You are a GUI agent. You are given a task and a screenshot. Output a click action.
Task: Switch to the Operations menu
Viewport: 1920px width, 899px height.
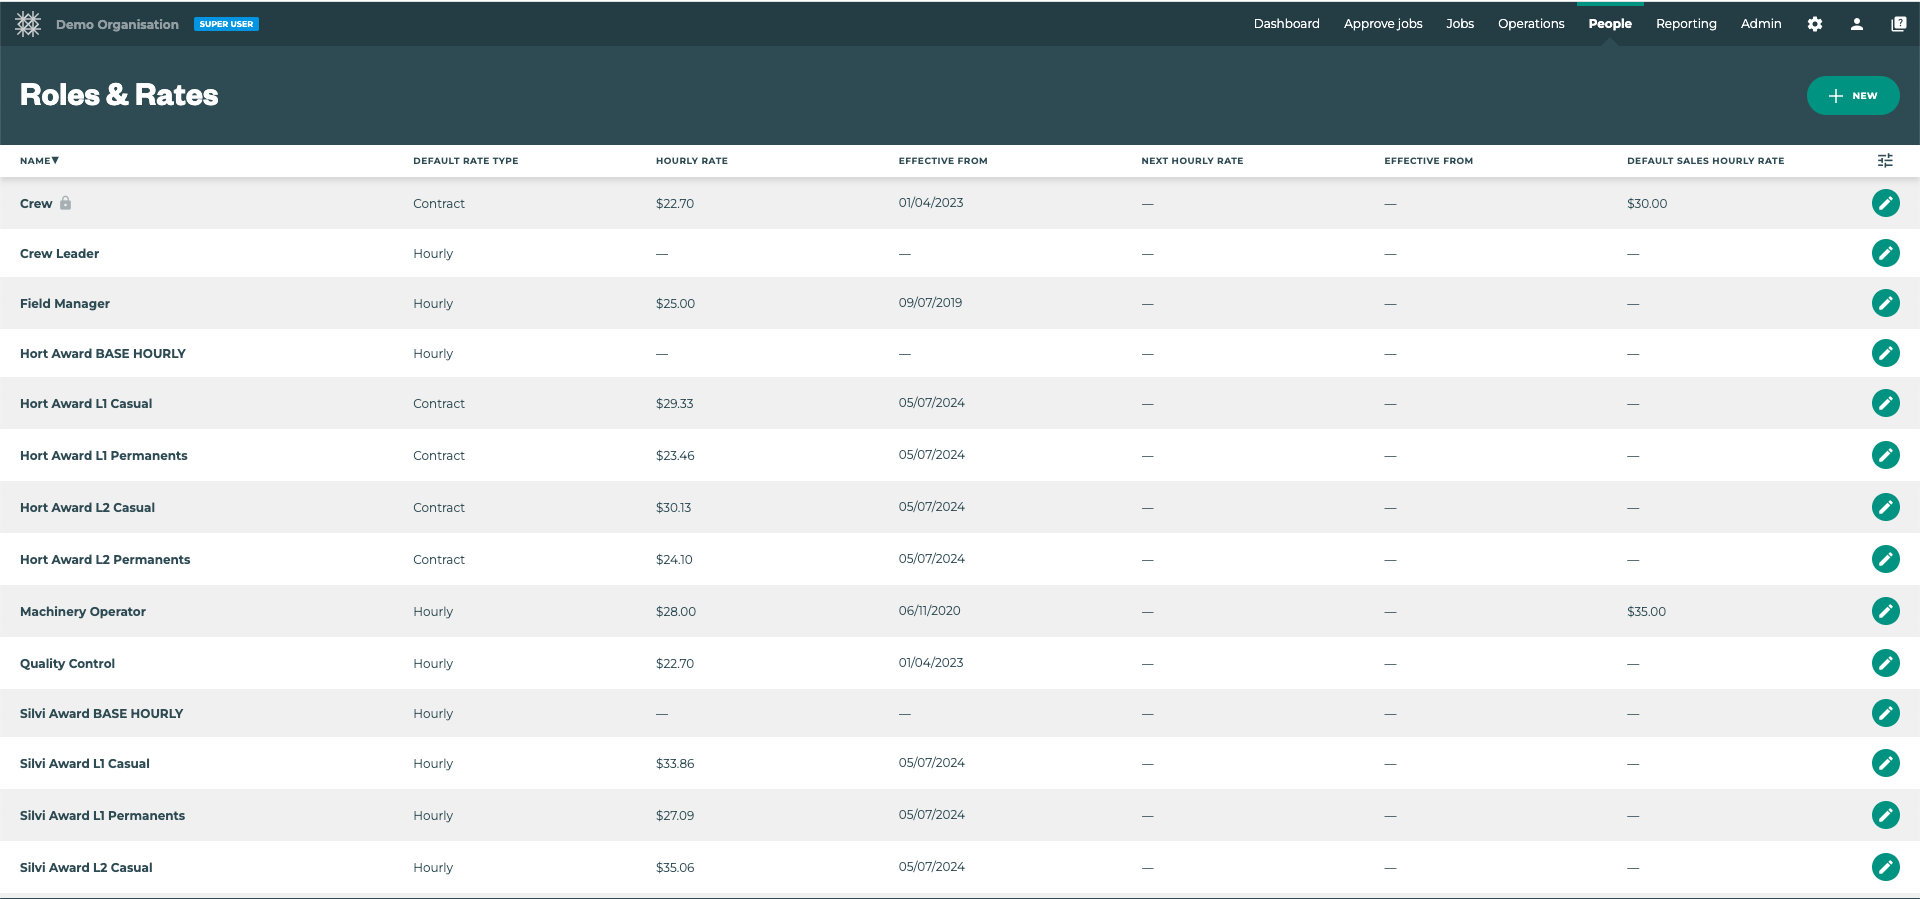pos(1530,24)
